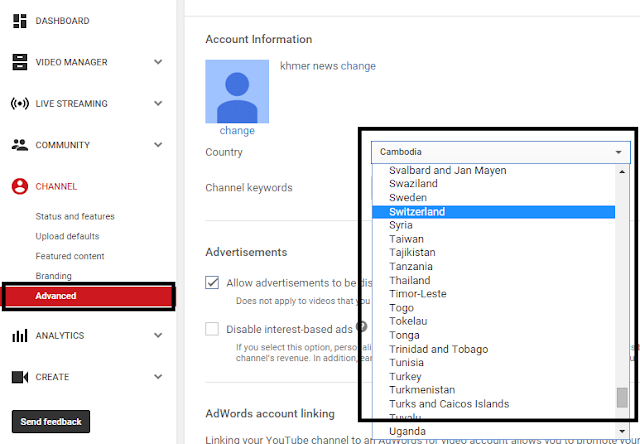The image size is (640, 444).
Task: Expand the Video Manager section chevron
Action: [x=158, y=62]
